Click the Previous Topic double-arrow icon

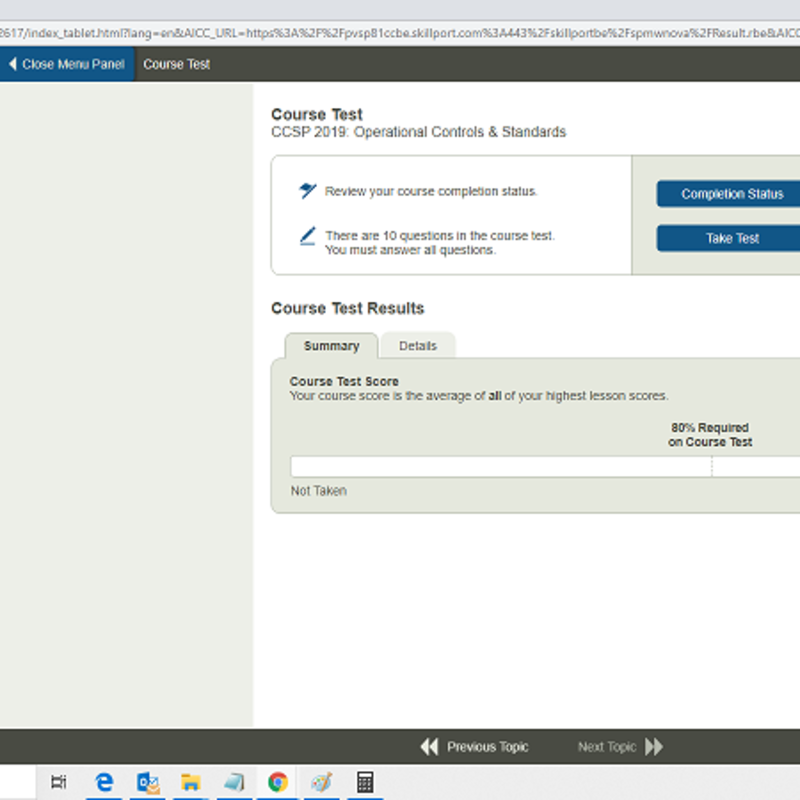click(x=429, y=747)
